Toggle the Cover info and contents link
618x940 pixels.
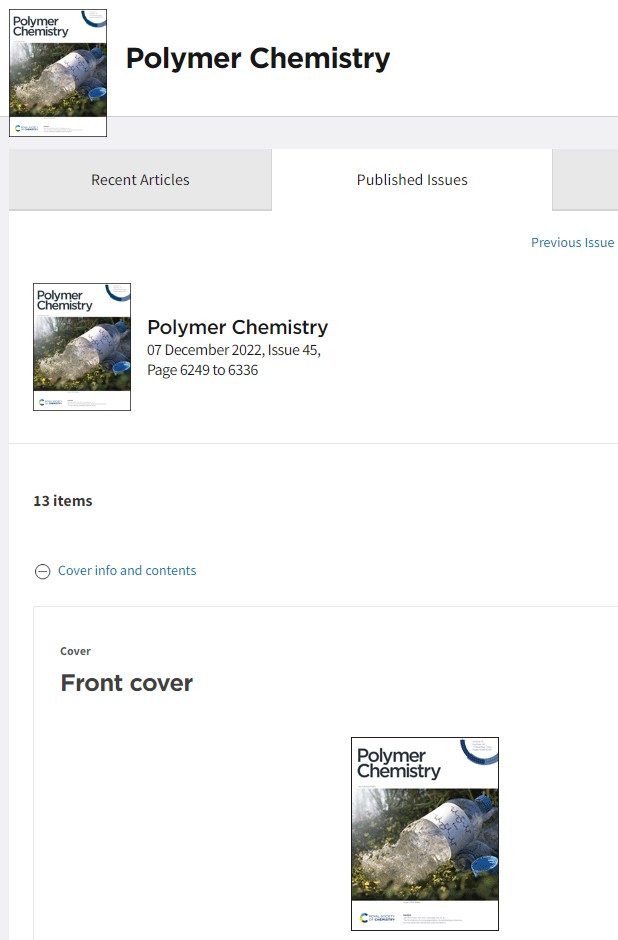coord(127,570)
